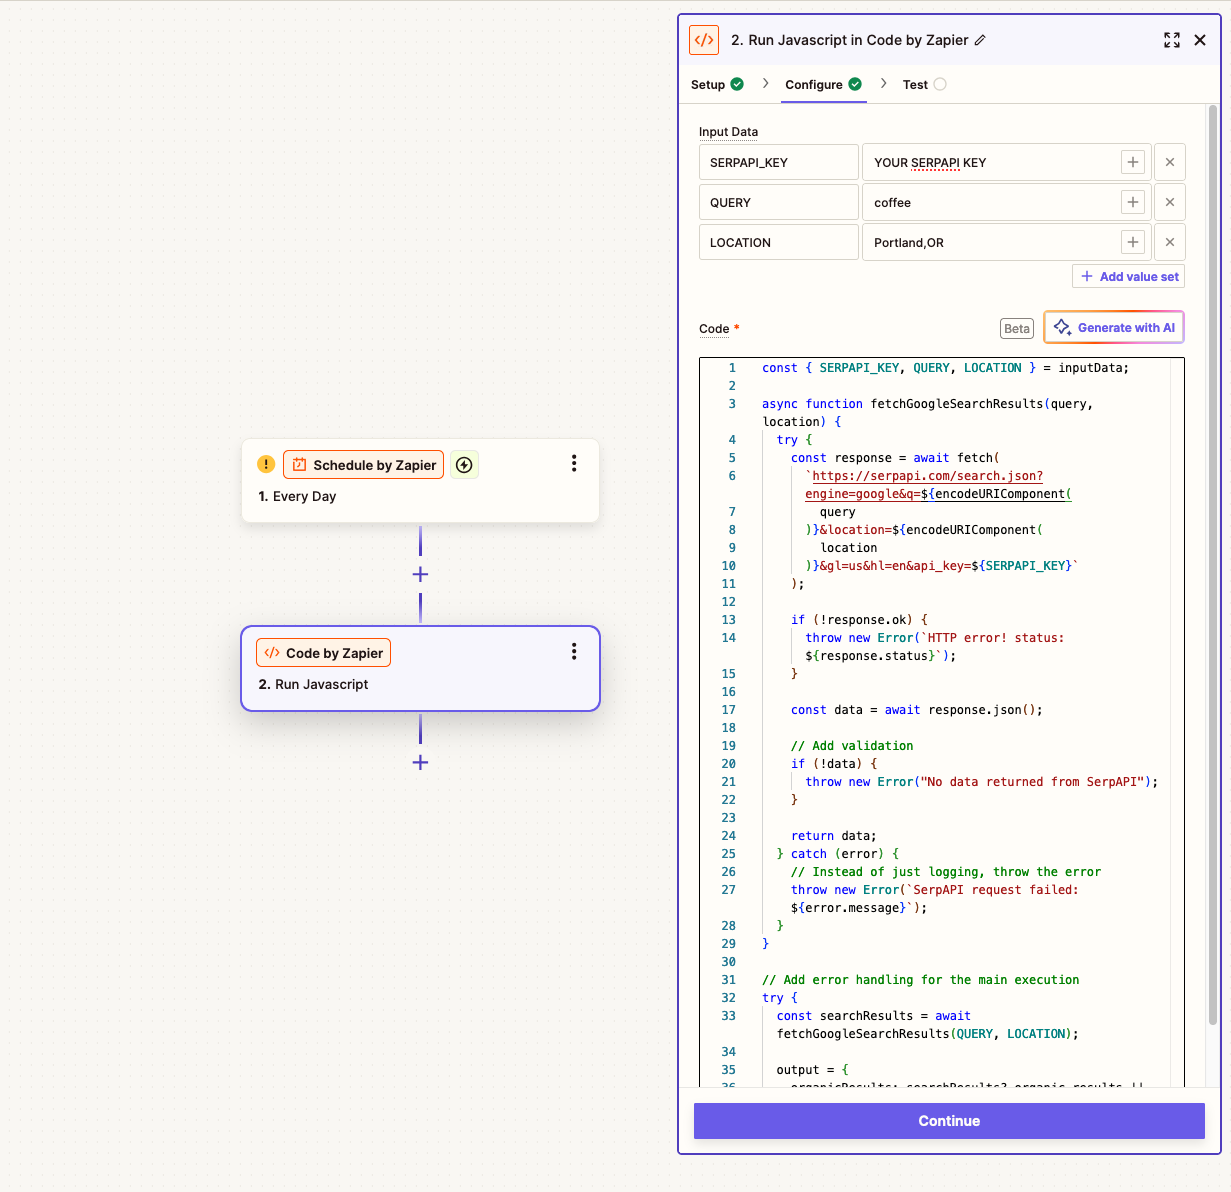Image resolution: width=1231 pixels, height=1192 pixels.
Task: Click the warning icon on Schedule step
Action: (266, 464)
